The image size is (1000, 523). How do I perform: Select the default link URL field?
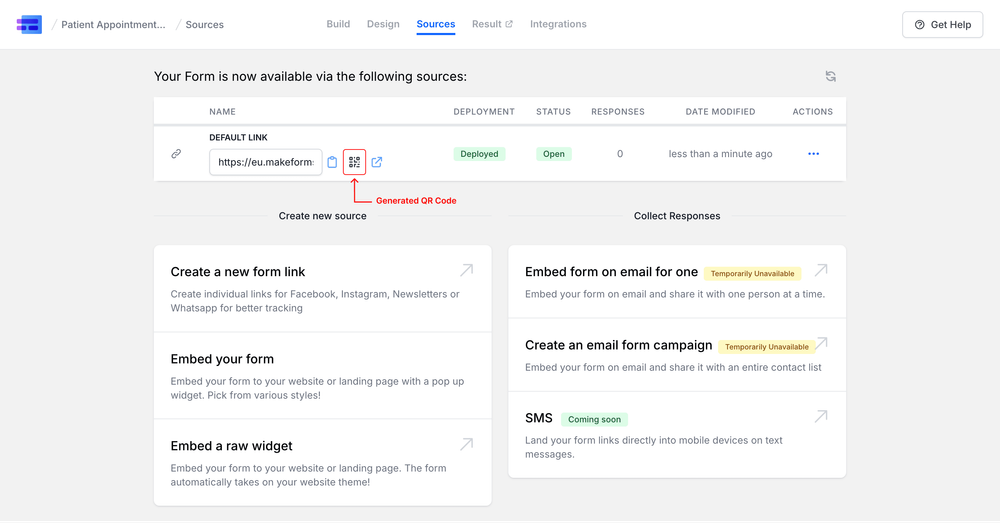265,162
